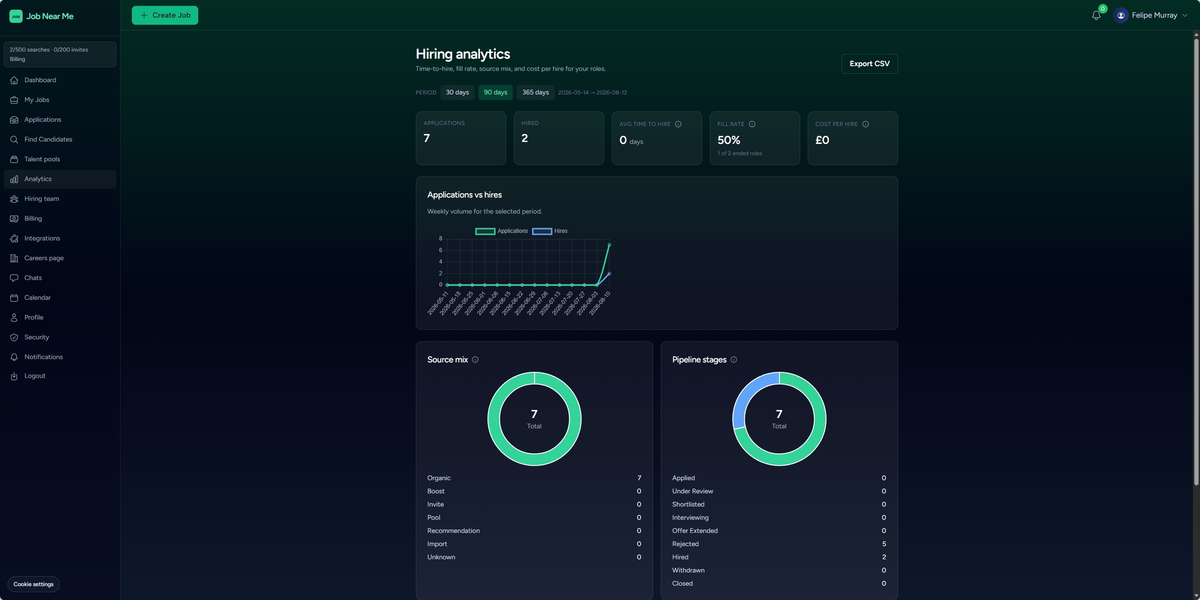Screen dimensions: 1200x600
Task: Go to Hiring team page
Action: coord(60,199)
